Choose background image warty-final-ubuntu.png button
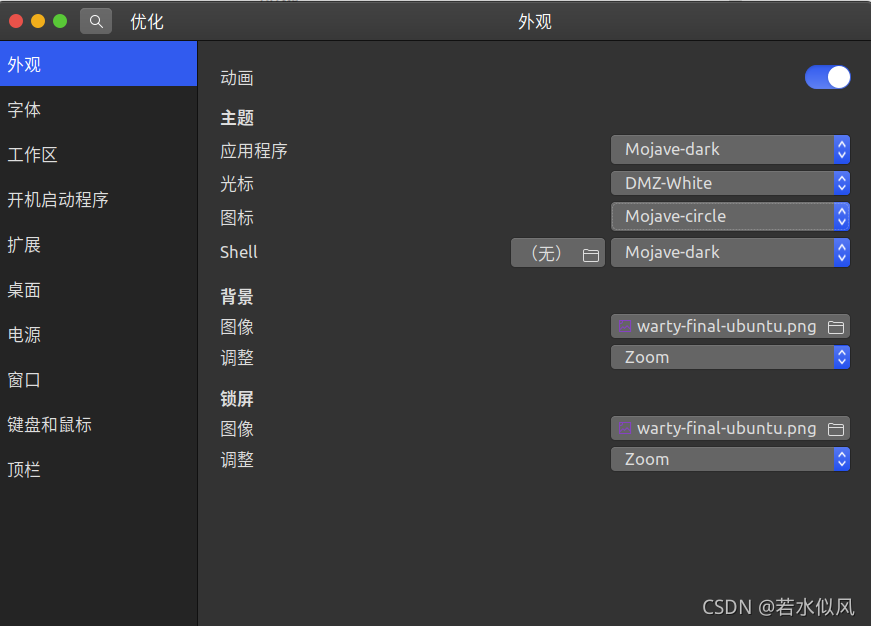The width and height of the screenshot is (871, 626). [720, 327]
